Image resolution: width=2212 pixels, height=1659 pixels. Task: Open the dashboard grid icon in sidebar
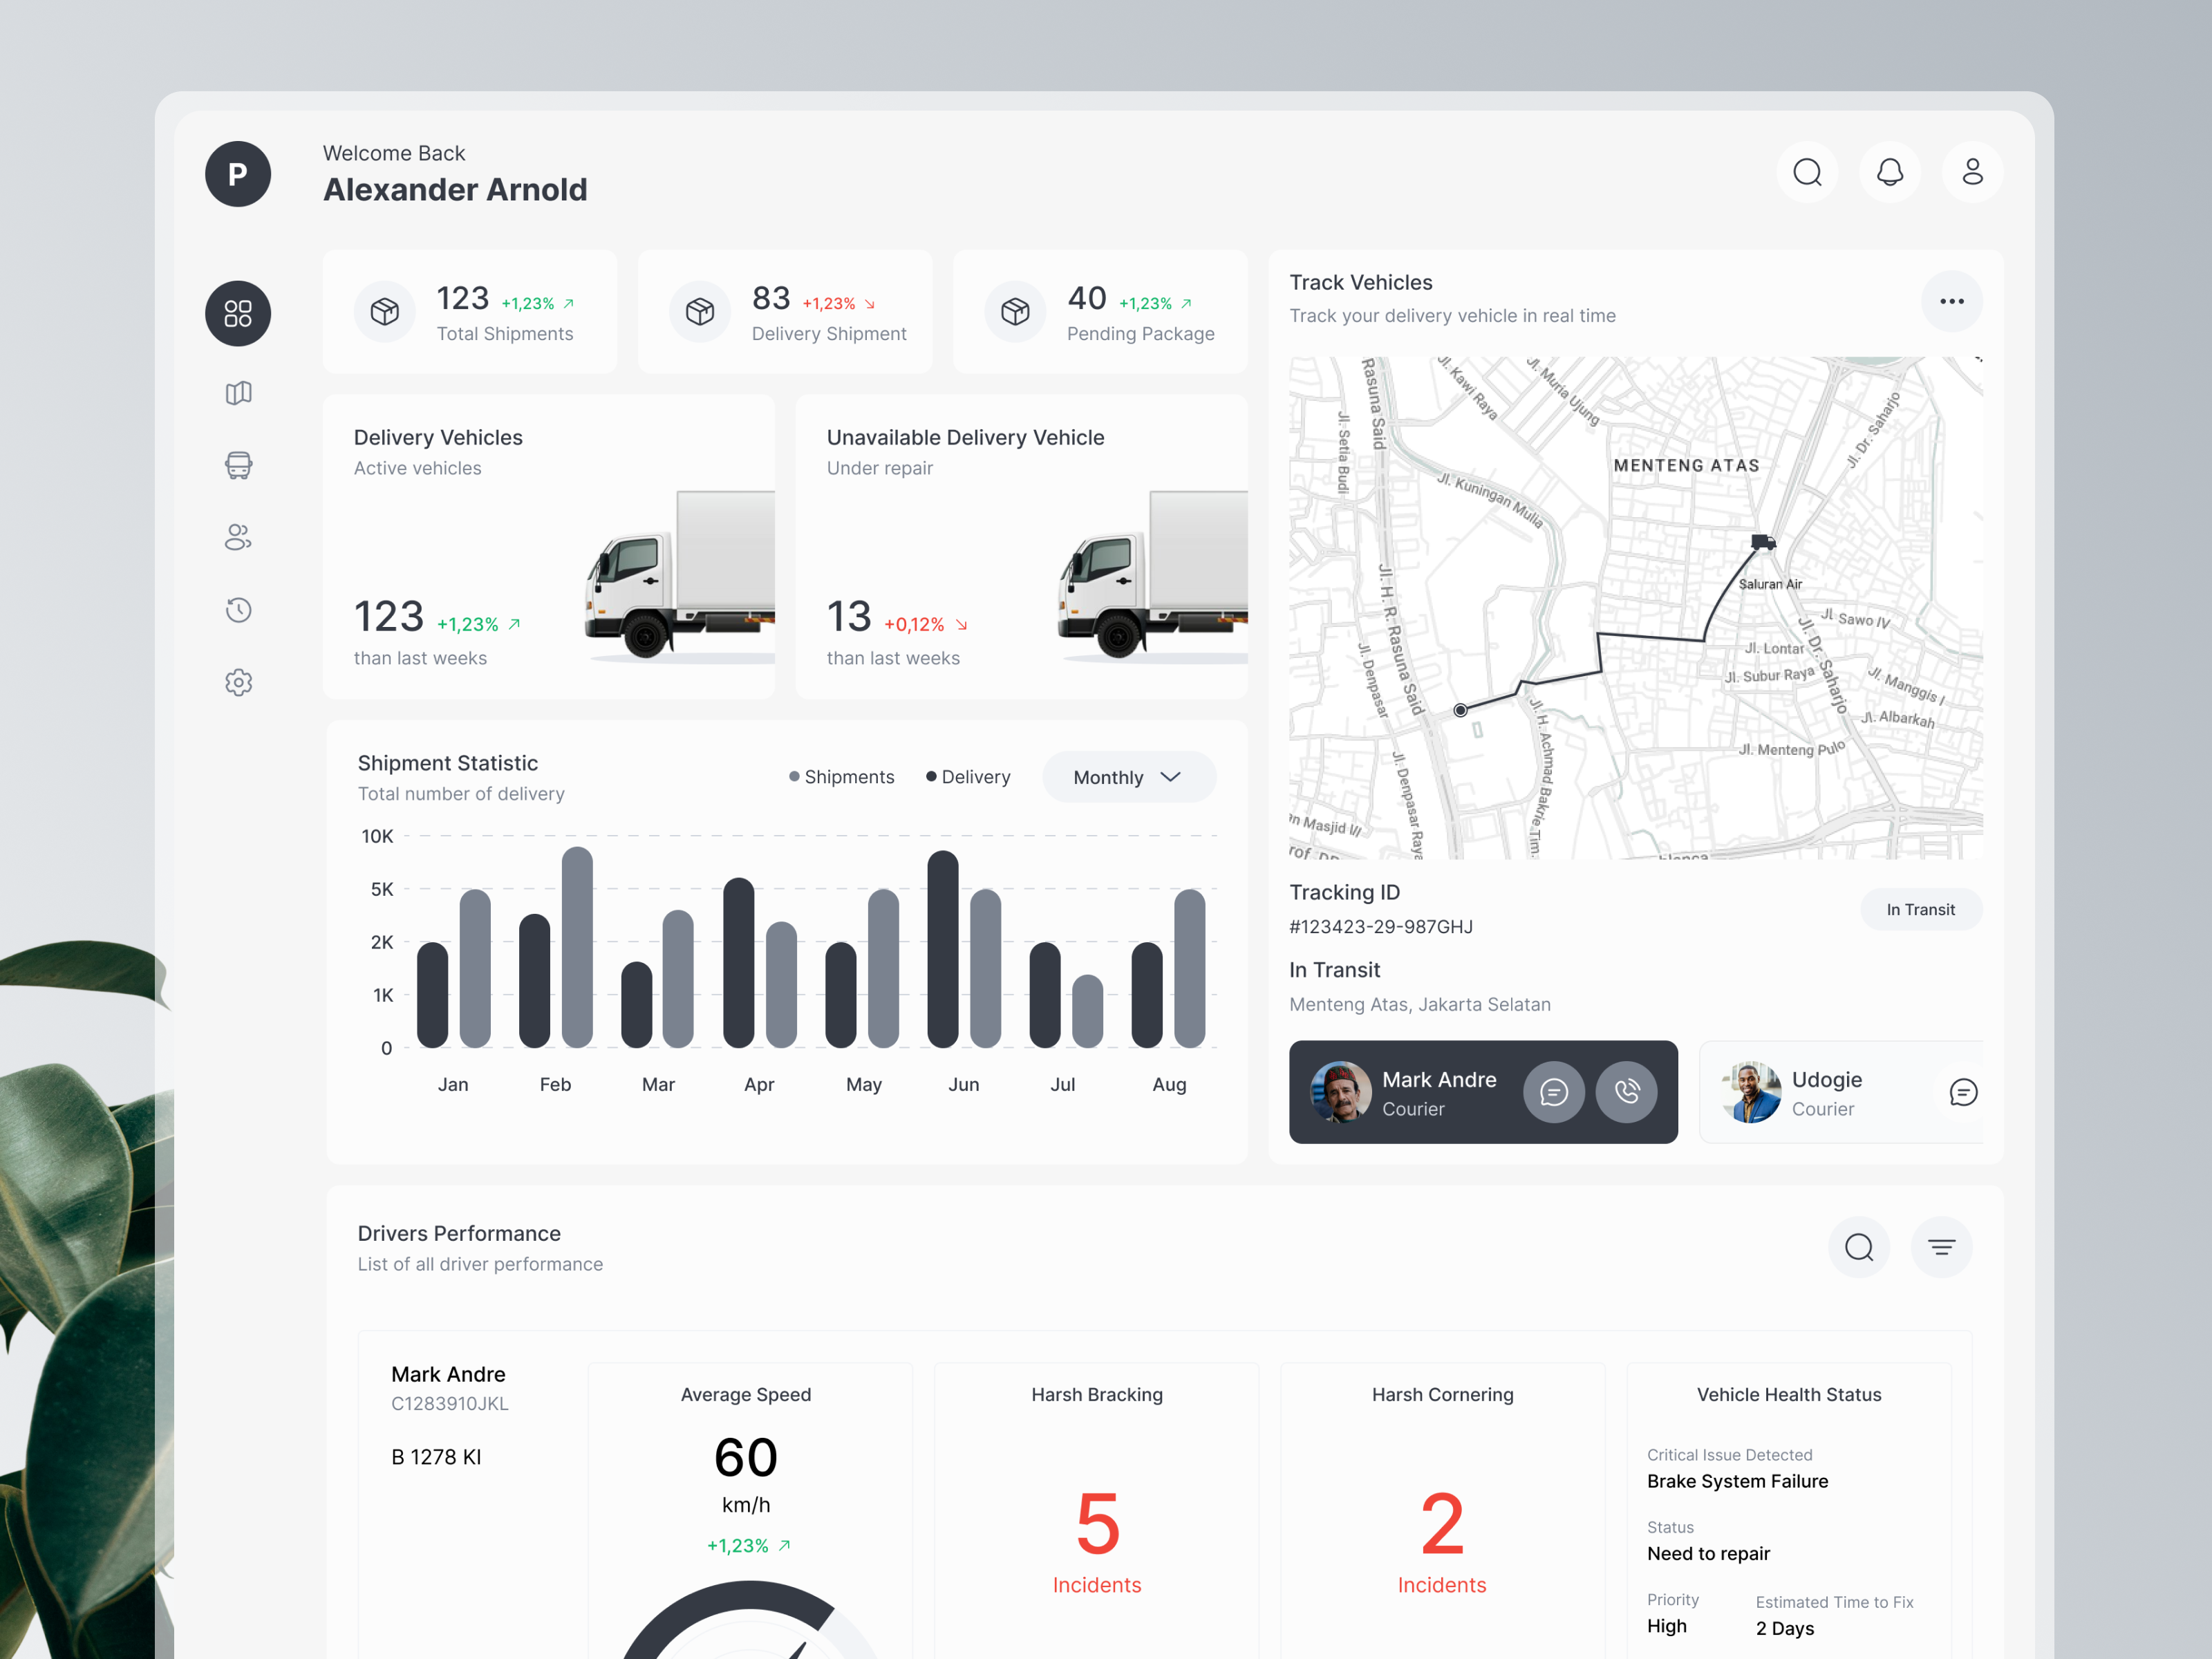[x=238, y=314]
